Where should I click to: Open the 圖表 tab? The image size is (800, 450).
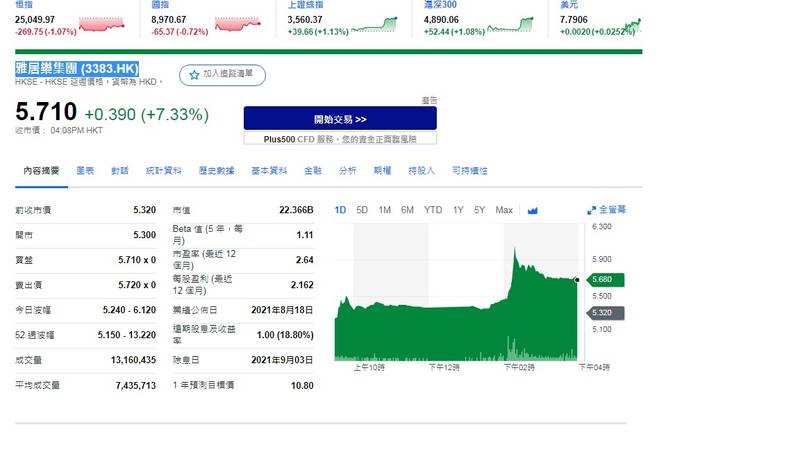pos(85,171)
